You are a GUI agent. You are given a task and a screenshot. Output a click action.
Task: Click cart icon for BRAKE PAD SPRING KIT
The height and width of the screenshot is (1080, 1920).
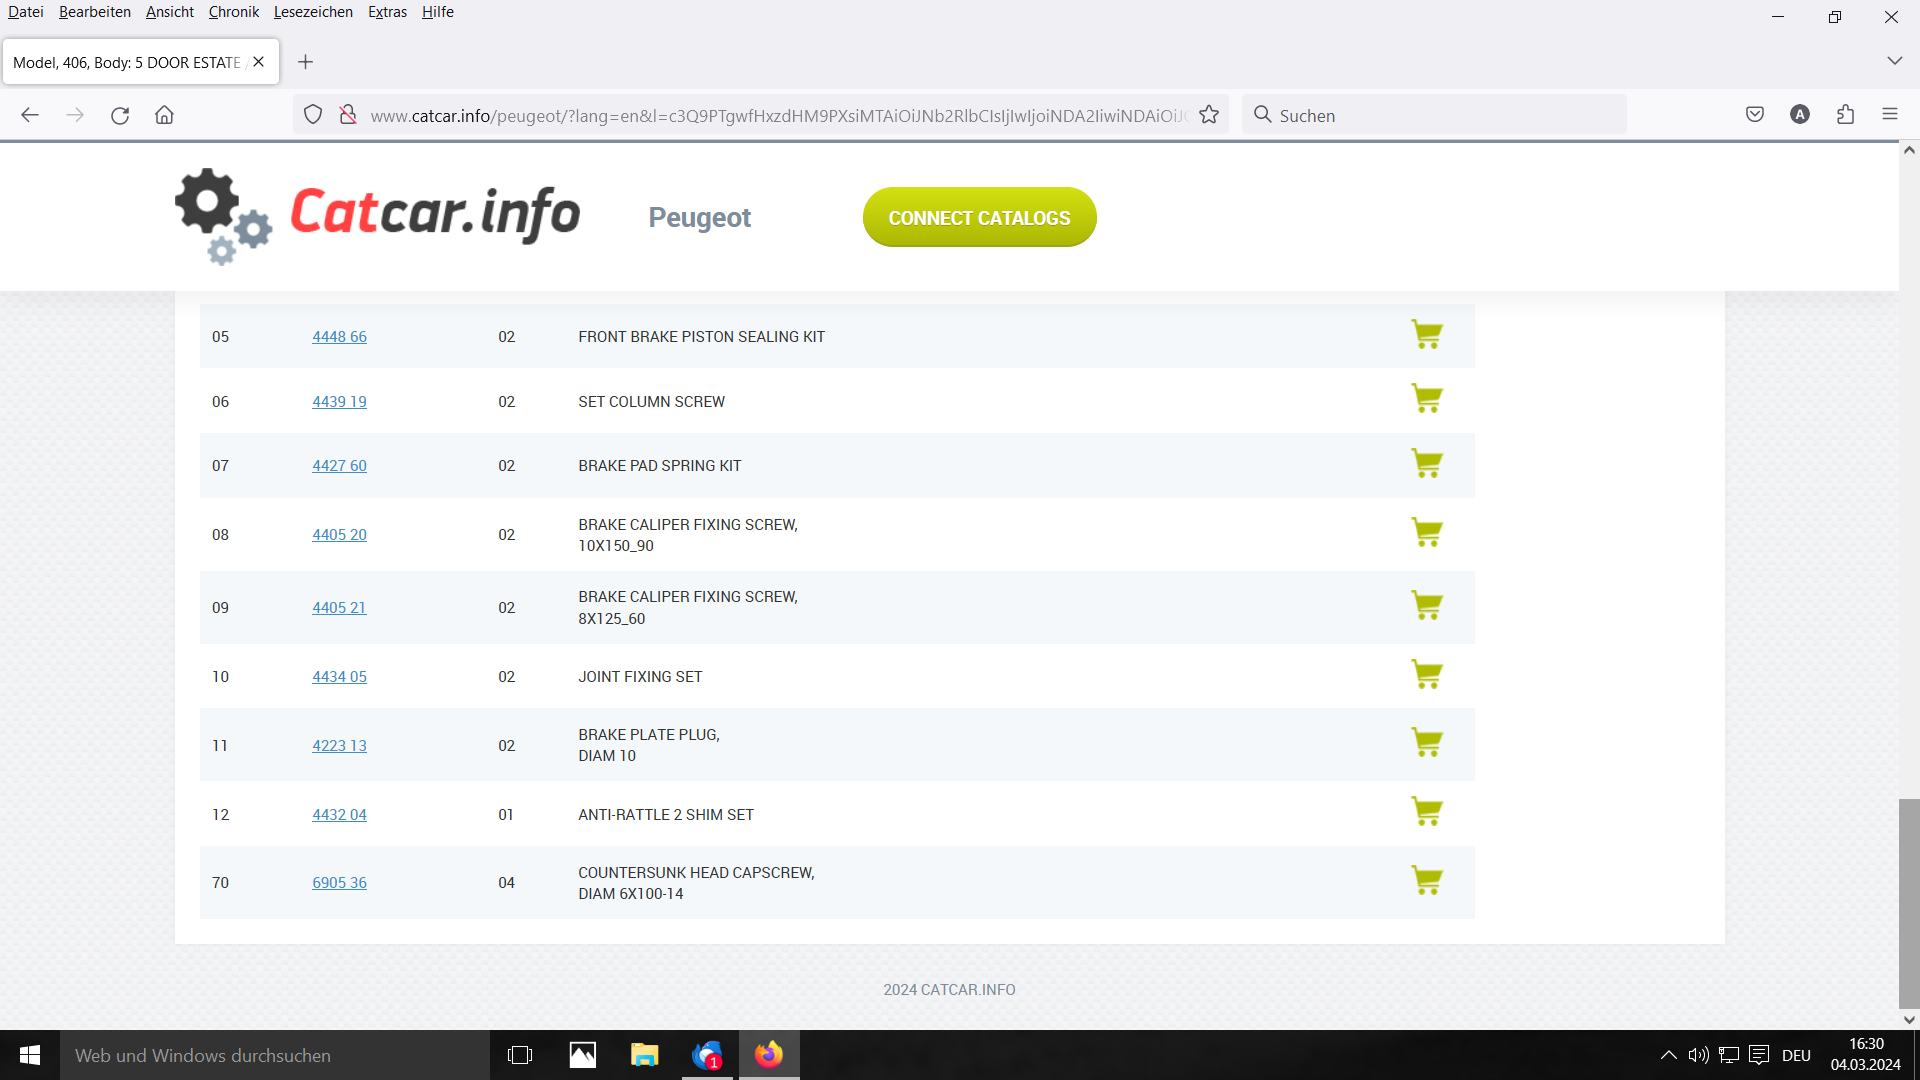[1426, 464]
